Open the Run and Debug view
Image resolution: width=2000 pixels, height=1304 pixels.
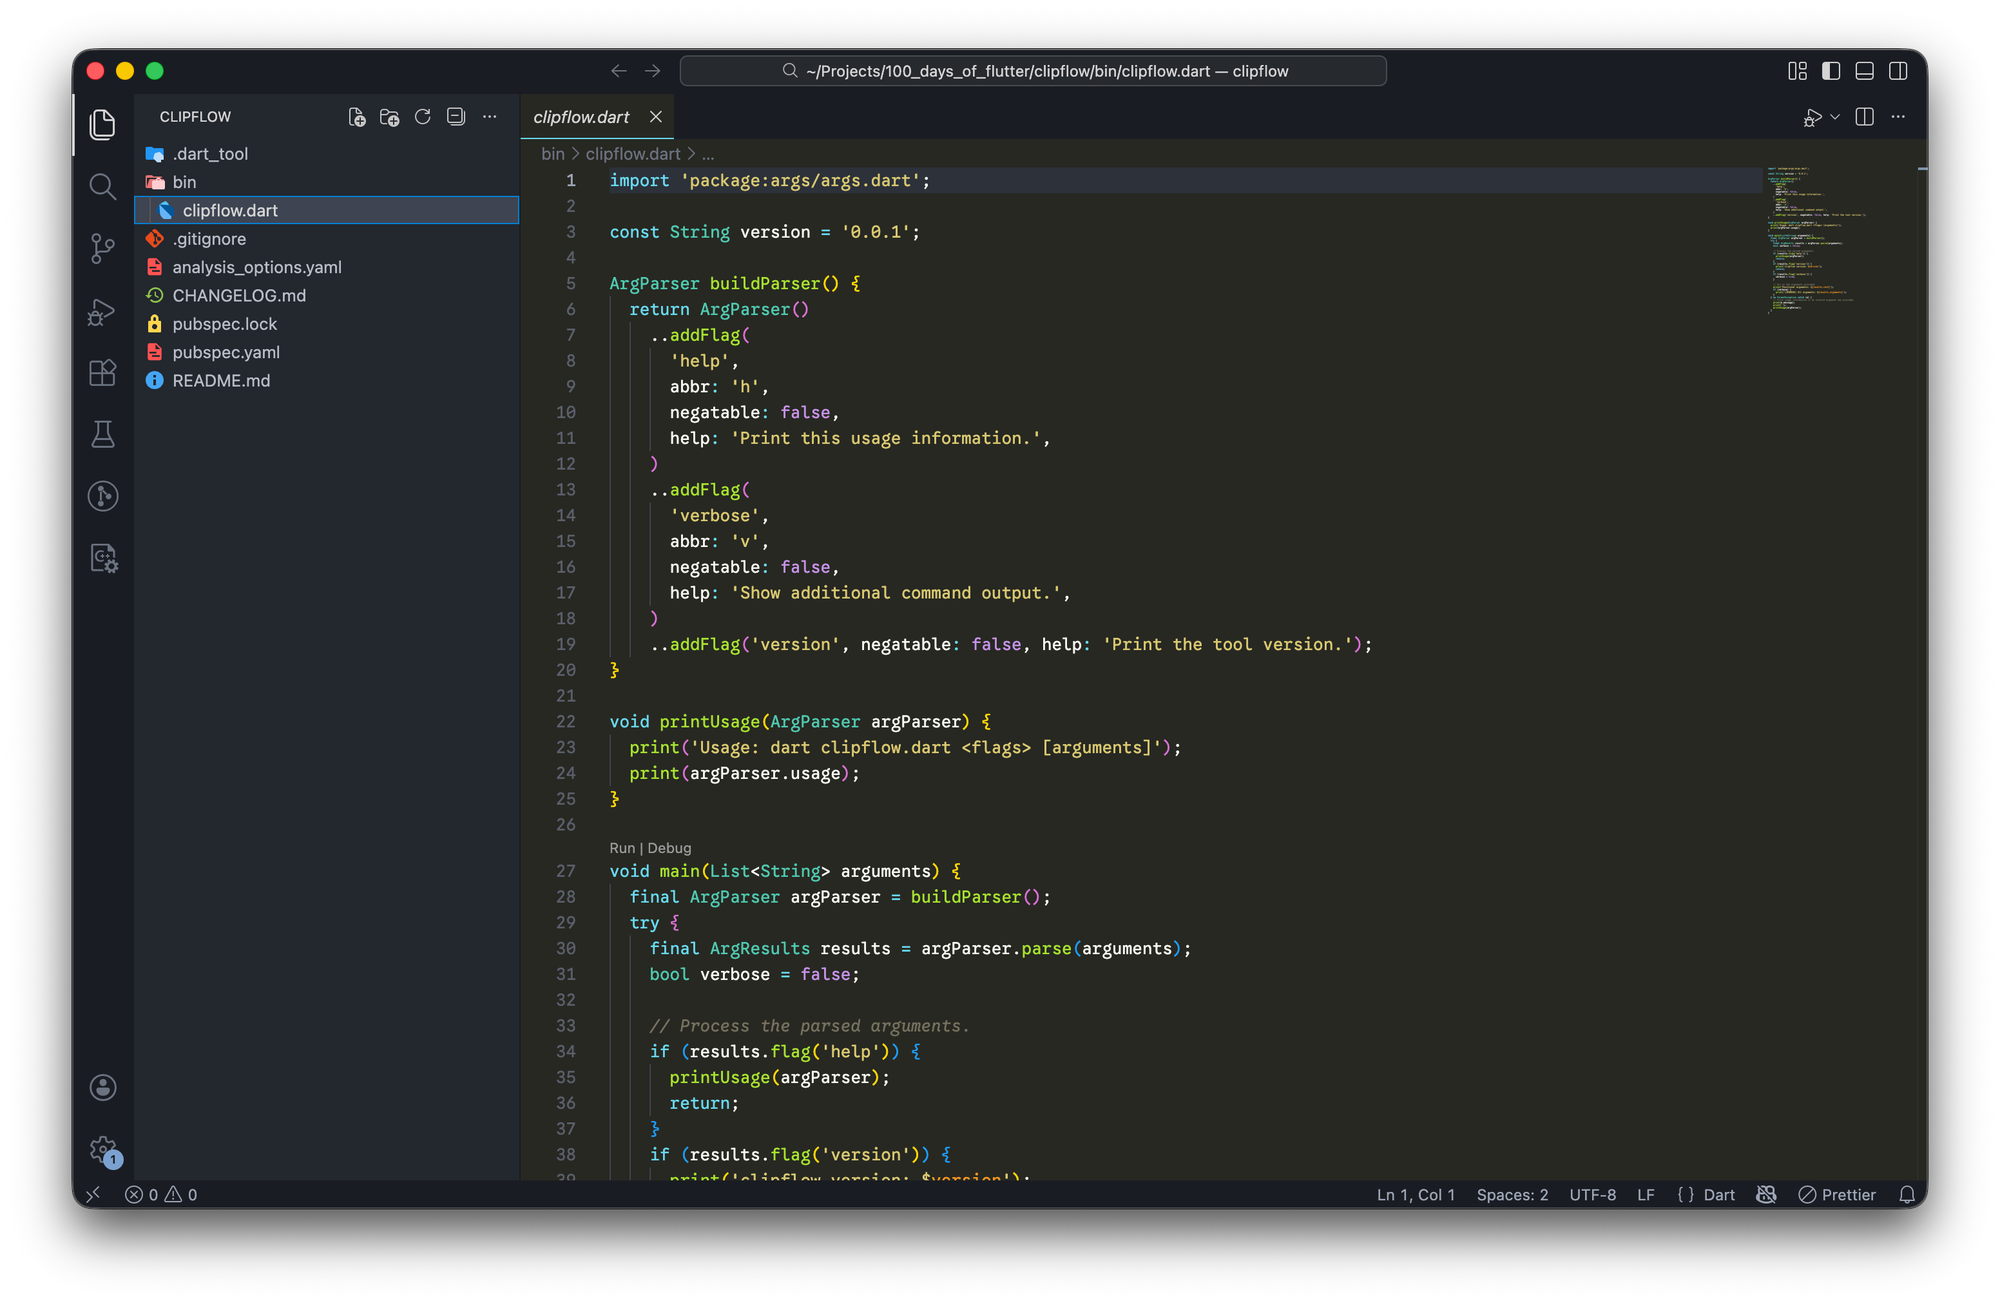pyautogui.click(x=102, y=311)
